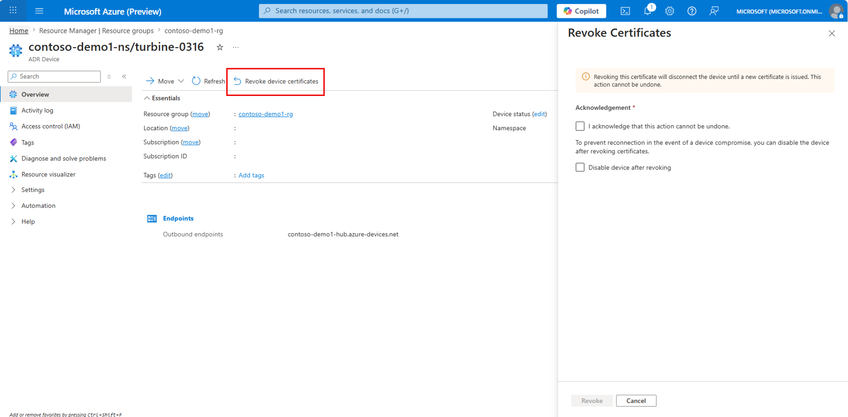The width and height of the screenshot is (848, 417).
Task: Click the Activity log icon in sidebar
Action: (x=14, y=110)
